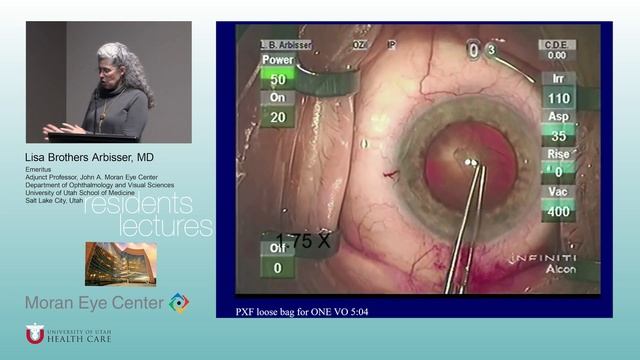Click the Irr label
The width and height of the screenshot is (640, 360).
558,79
